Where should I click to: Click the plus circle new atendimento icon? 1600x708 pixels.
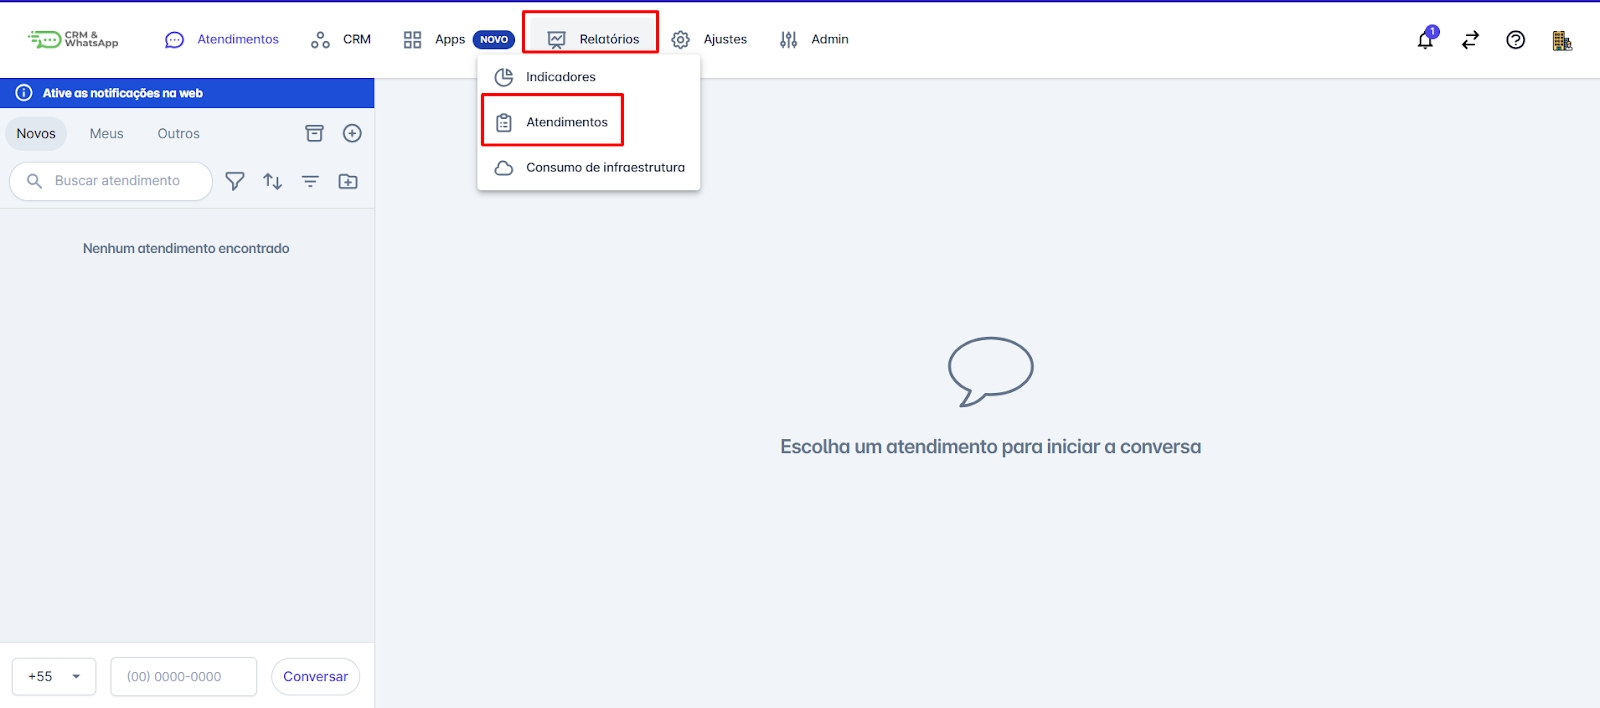pyautogui.click(x=352, y=133)
